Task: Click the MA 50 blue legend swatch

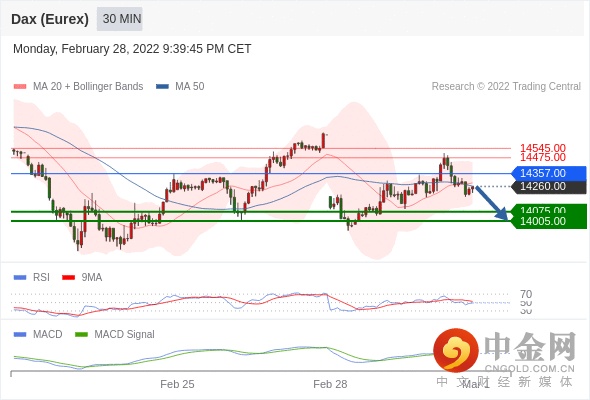Action: (162, 87)
